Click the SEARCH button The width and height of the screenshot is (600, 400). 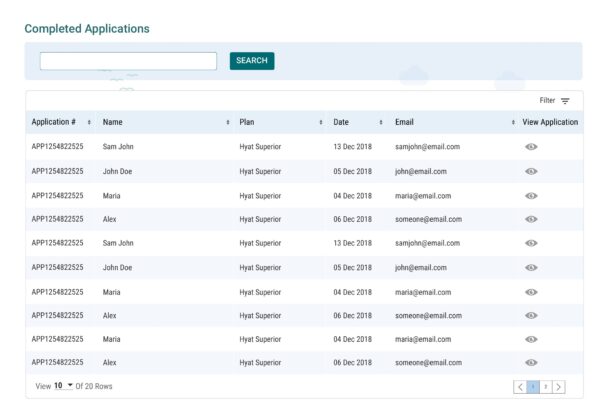252,61
